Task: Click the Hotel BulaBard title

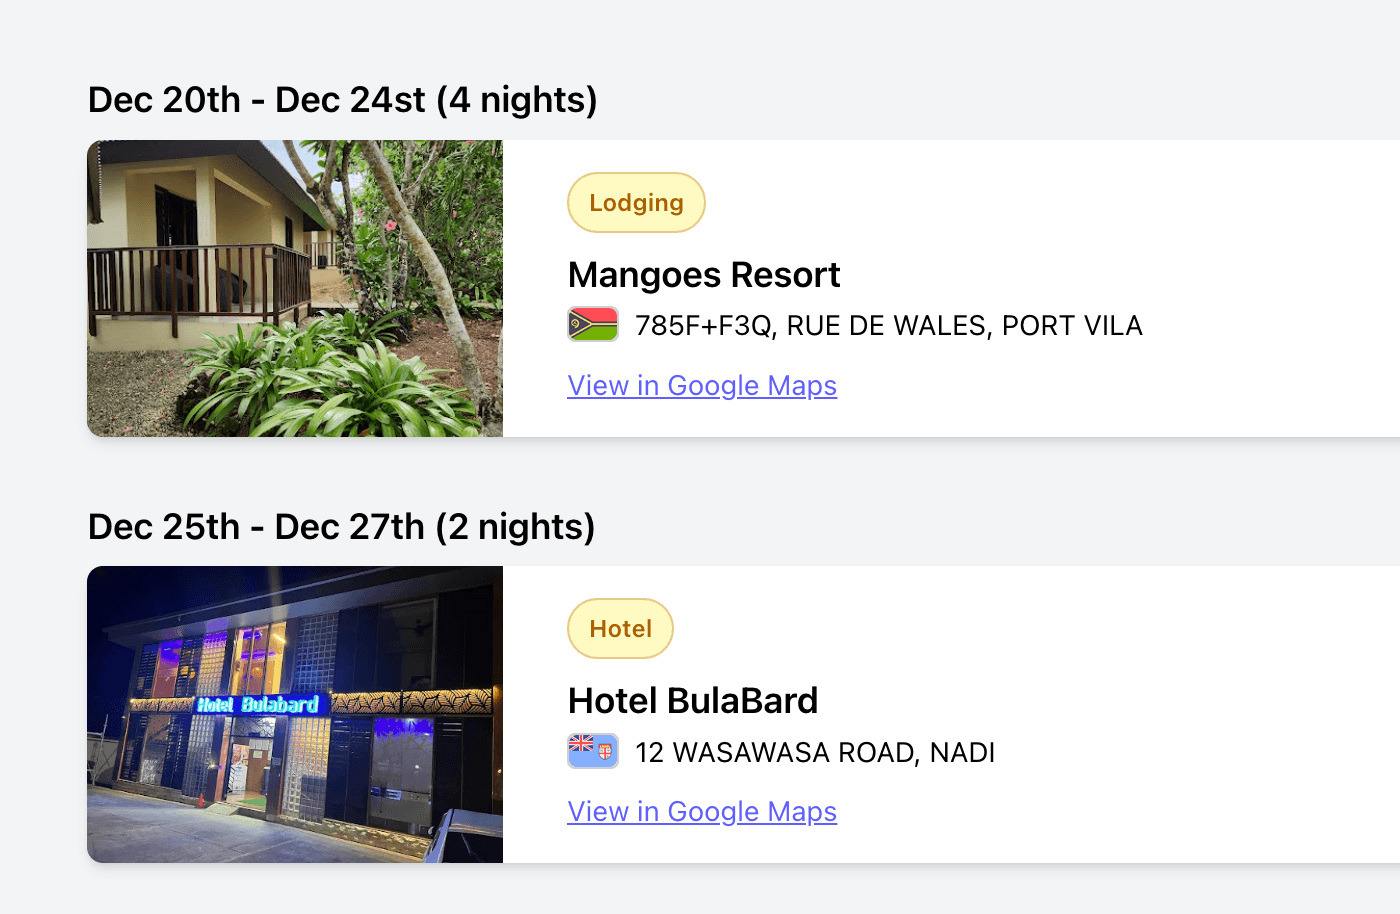Action: coord(693,701)
